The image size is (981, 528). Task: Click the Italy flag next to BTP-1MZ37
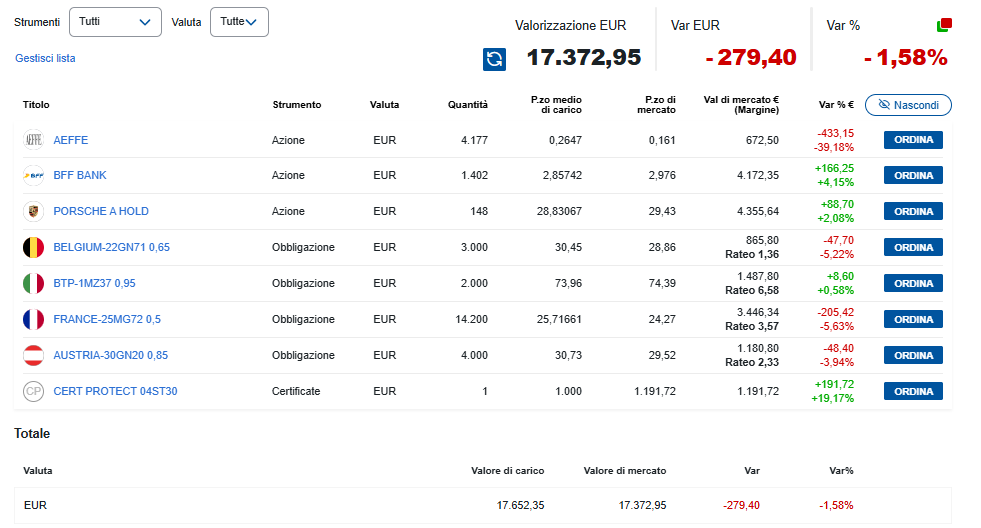(x=34, y=283)
